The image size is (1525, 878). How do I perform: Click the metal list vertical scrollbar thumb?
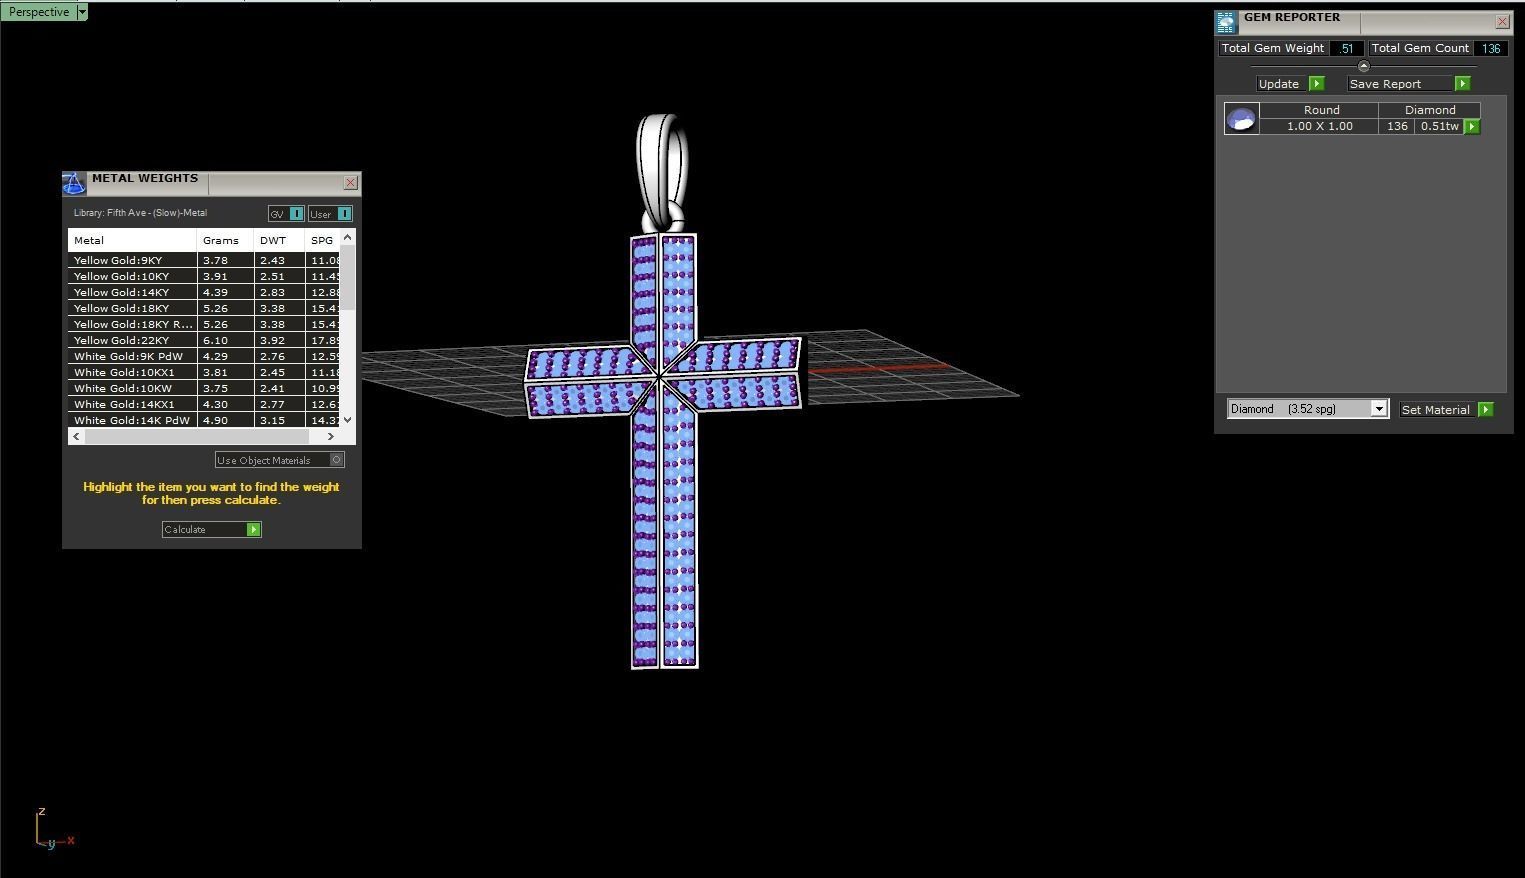(348, 277)
